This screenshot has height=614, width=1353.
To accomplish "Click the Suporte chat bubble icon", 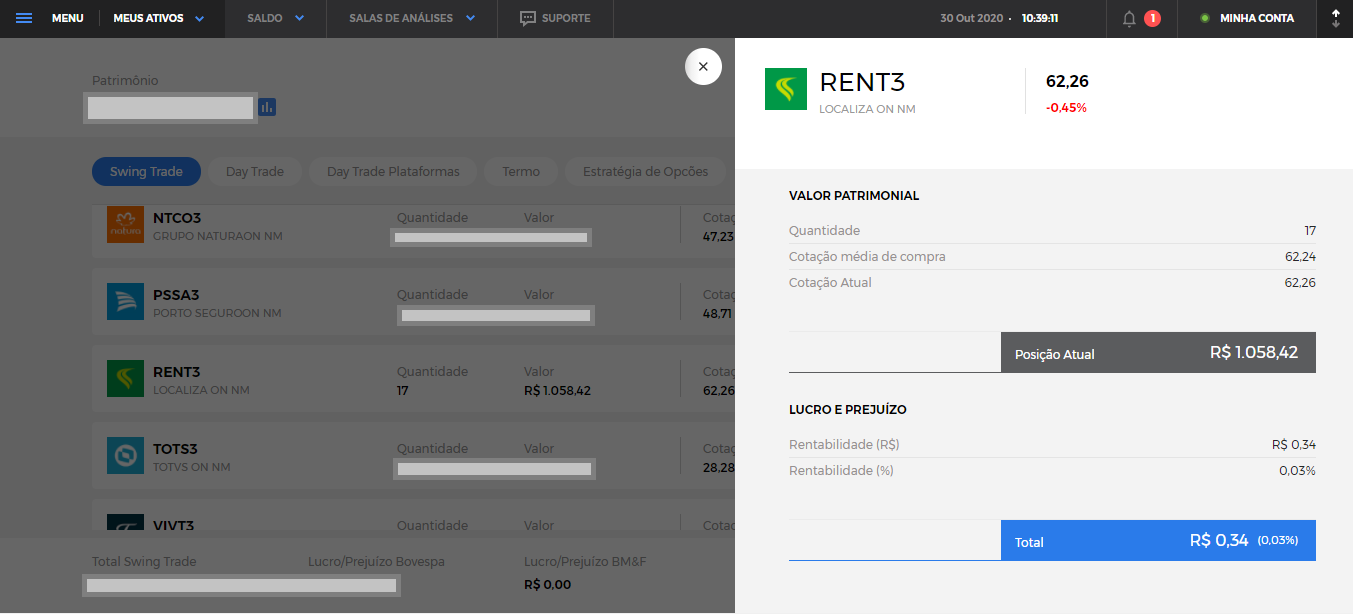I will 528,18.
